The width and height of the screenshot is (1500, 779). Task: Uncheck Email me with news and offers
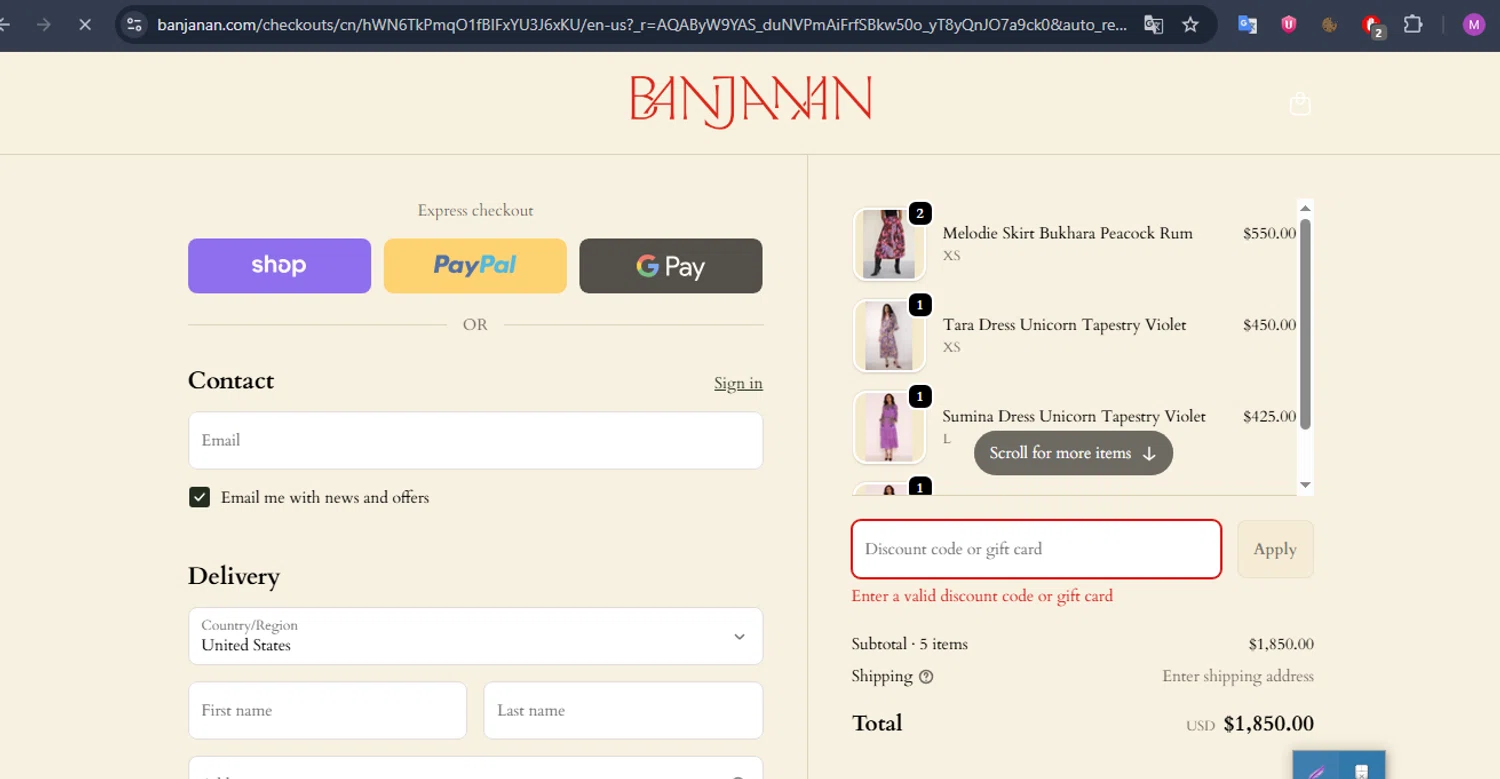199,497
